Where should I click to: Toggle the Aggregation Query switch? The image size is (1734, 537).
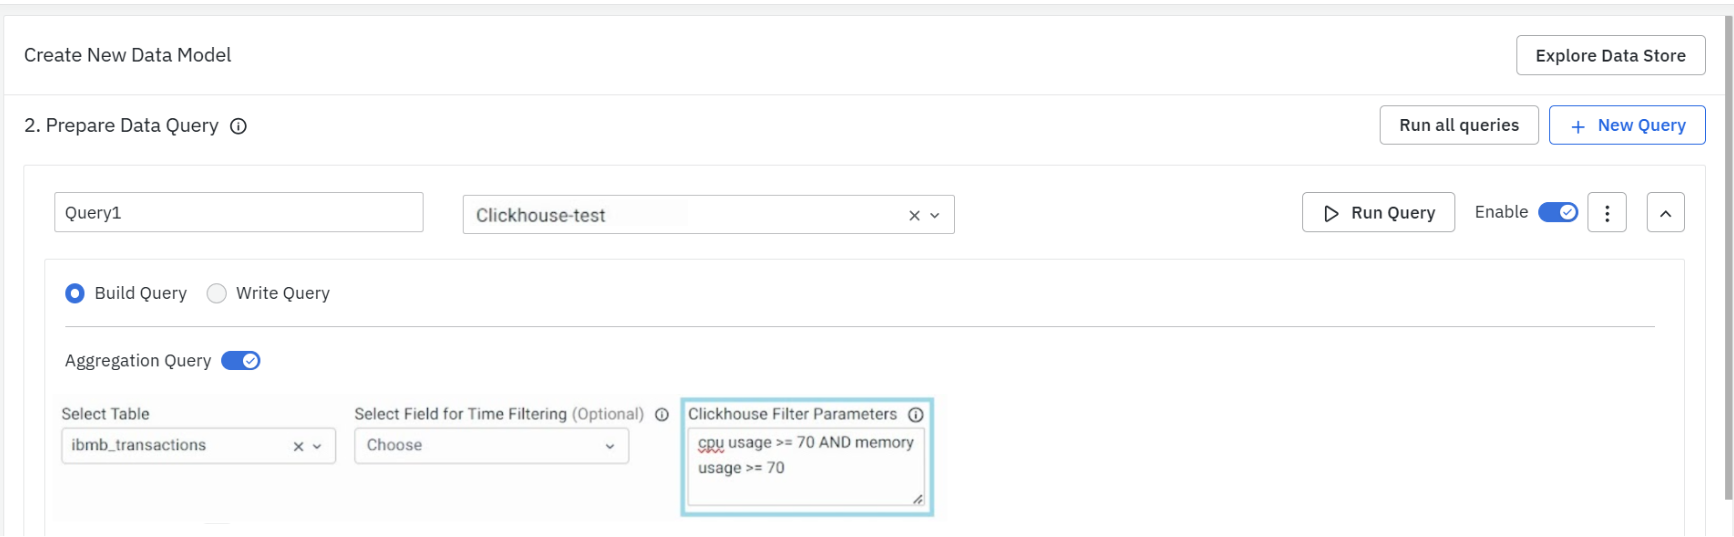pos(240,361)
